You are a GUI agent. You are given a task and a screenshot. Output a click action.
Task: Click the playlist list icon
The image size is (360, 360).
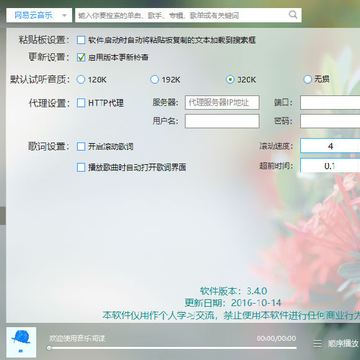(317, 344)
